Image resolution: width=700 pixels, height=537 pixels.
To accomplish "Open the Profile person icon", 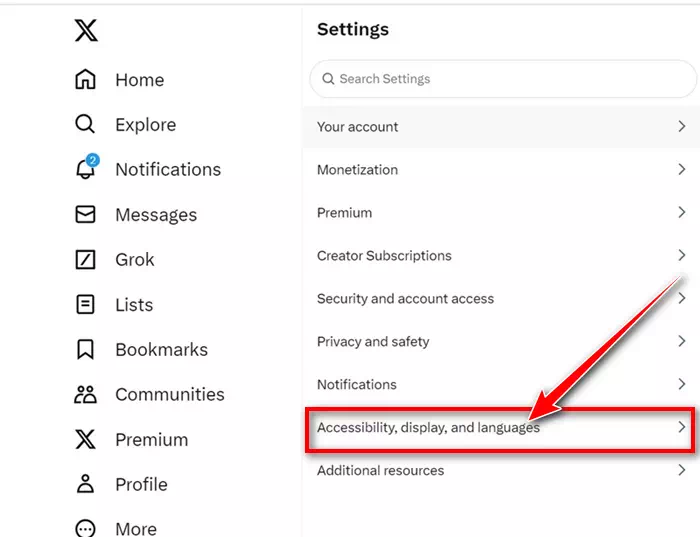I will tap(85, 484).
